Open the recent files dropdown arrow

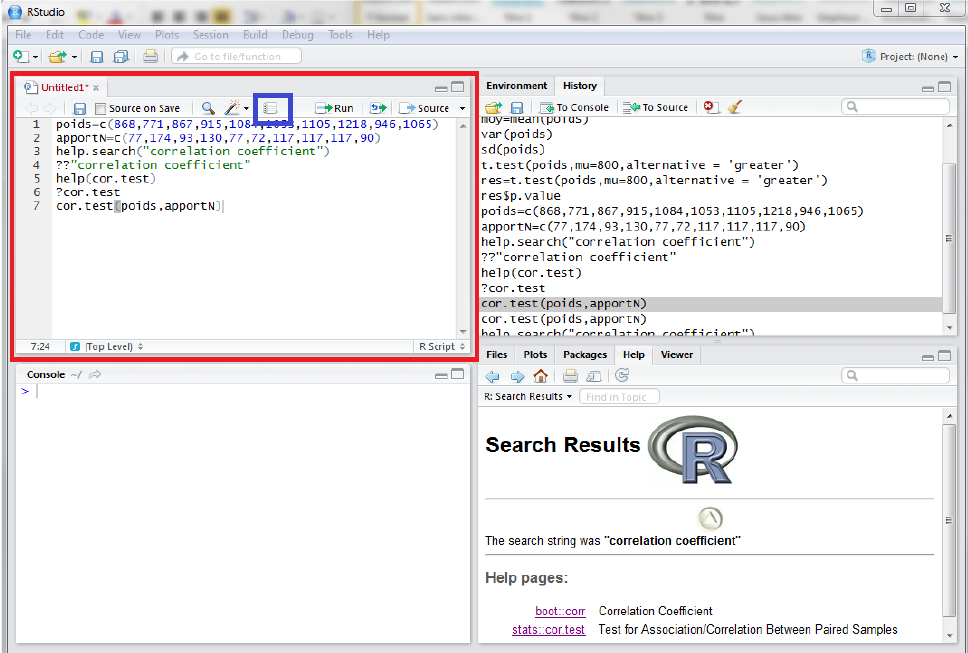(74, 57)
